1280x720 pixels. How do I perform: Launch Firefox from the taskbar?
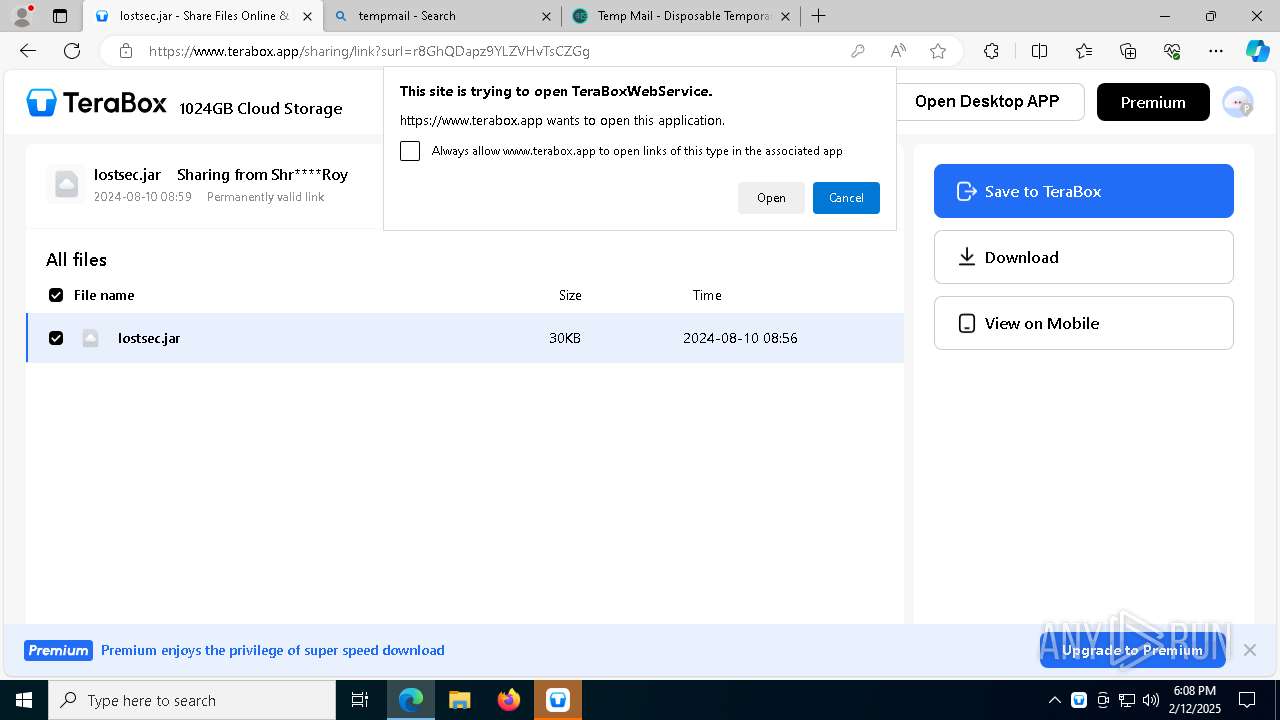coord(509,700)
